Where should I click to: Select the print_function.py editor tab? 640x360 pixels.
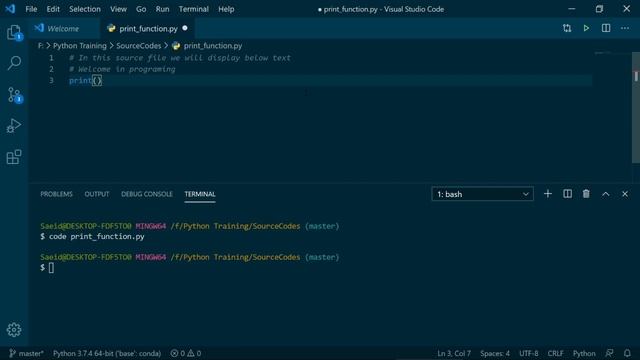coord(148,29)
